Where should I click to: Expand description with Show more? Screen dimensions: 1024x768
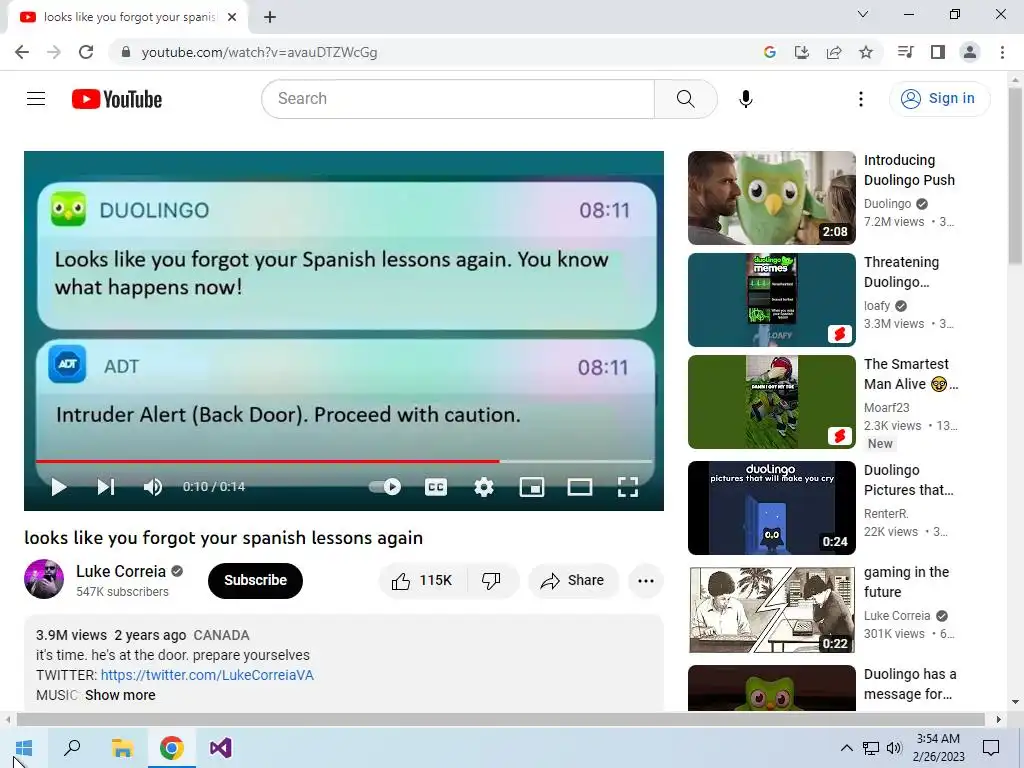tap(120, 696)
